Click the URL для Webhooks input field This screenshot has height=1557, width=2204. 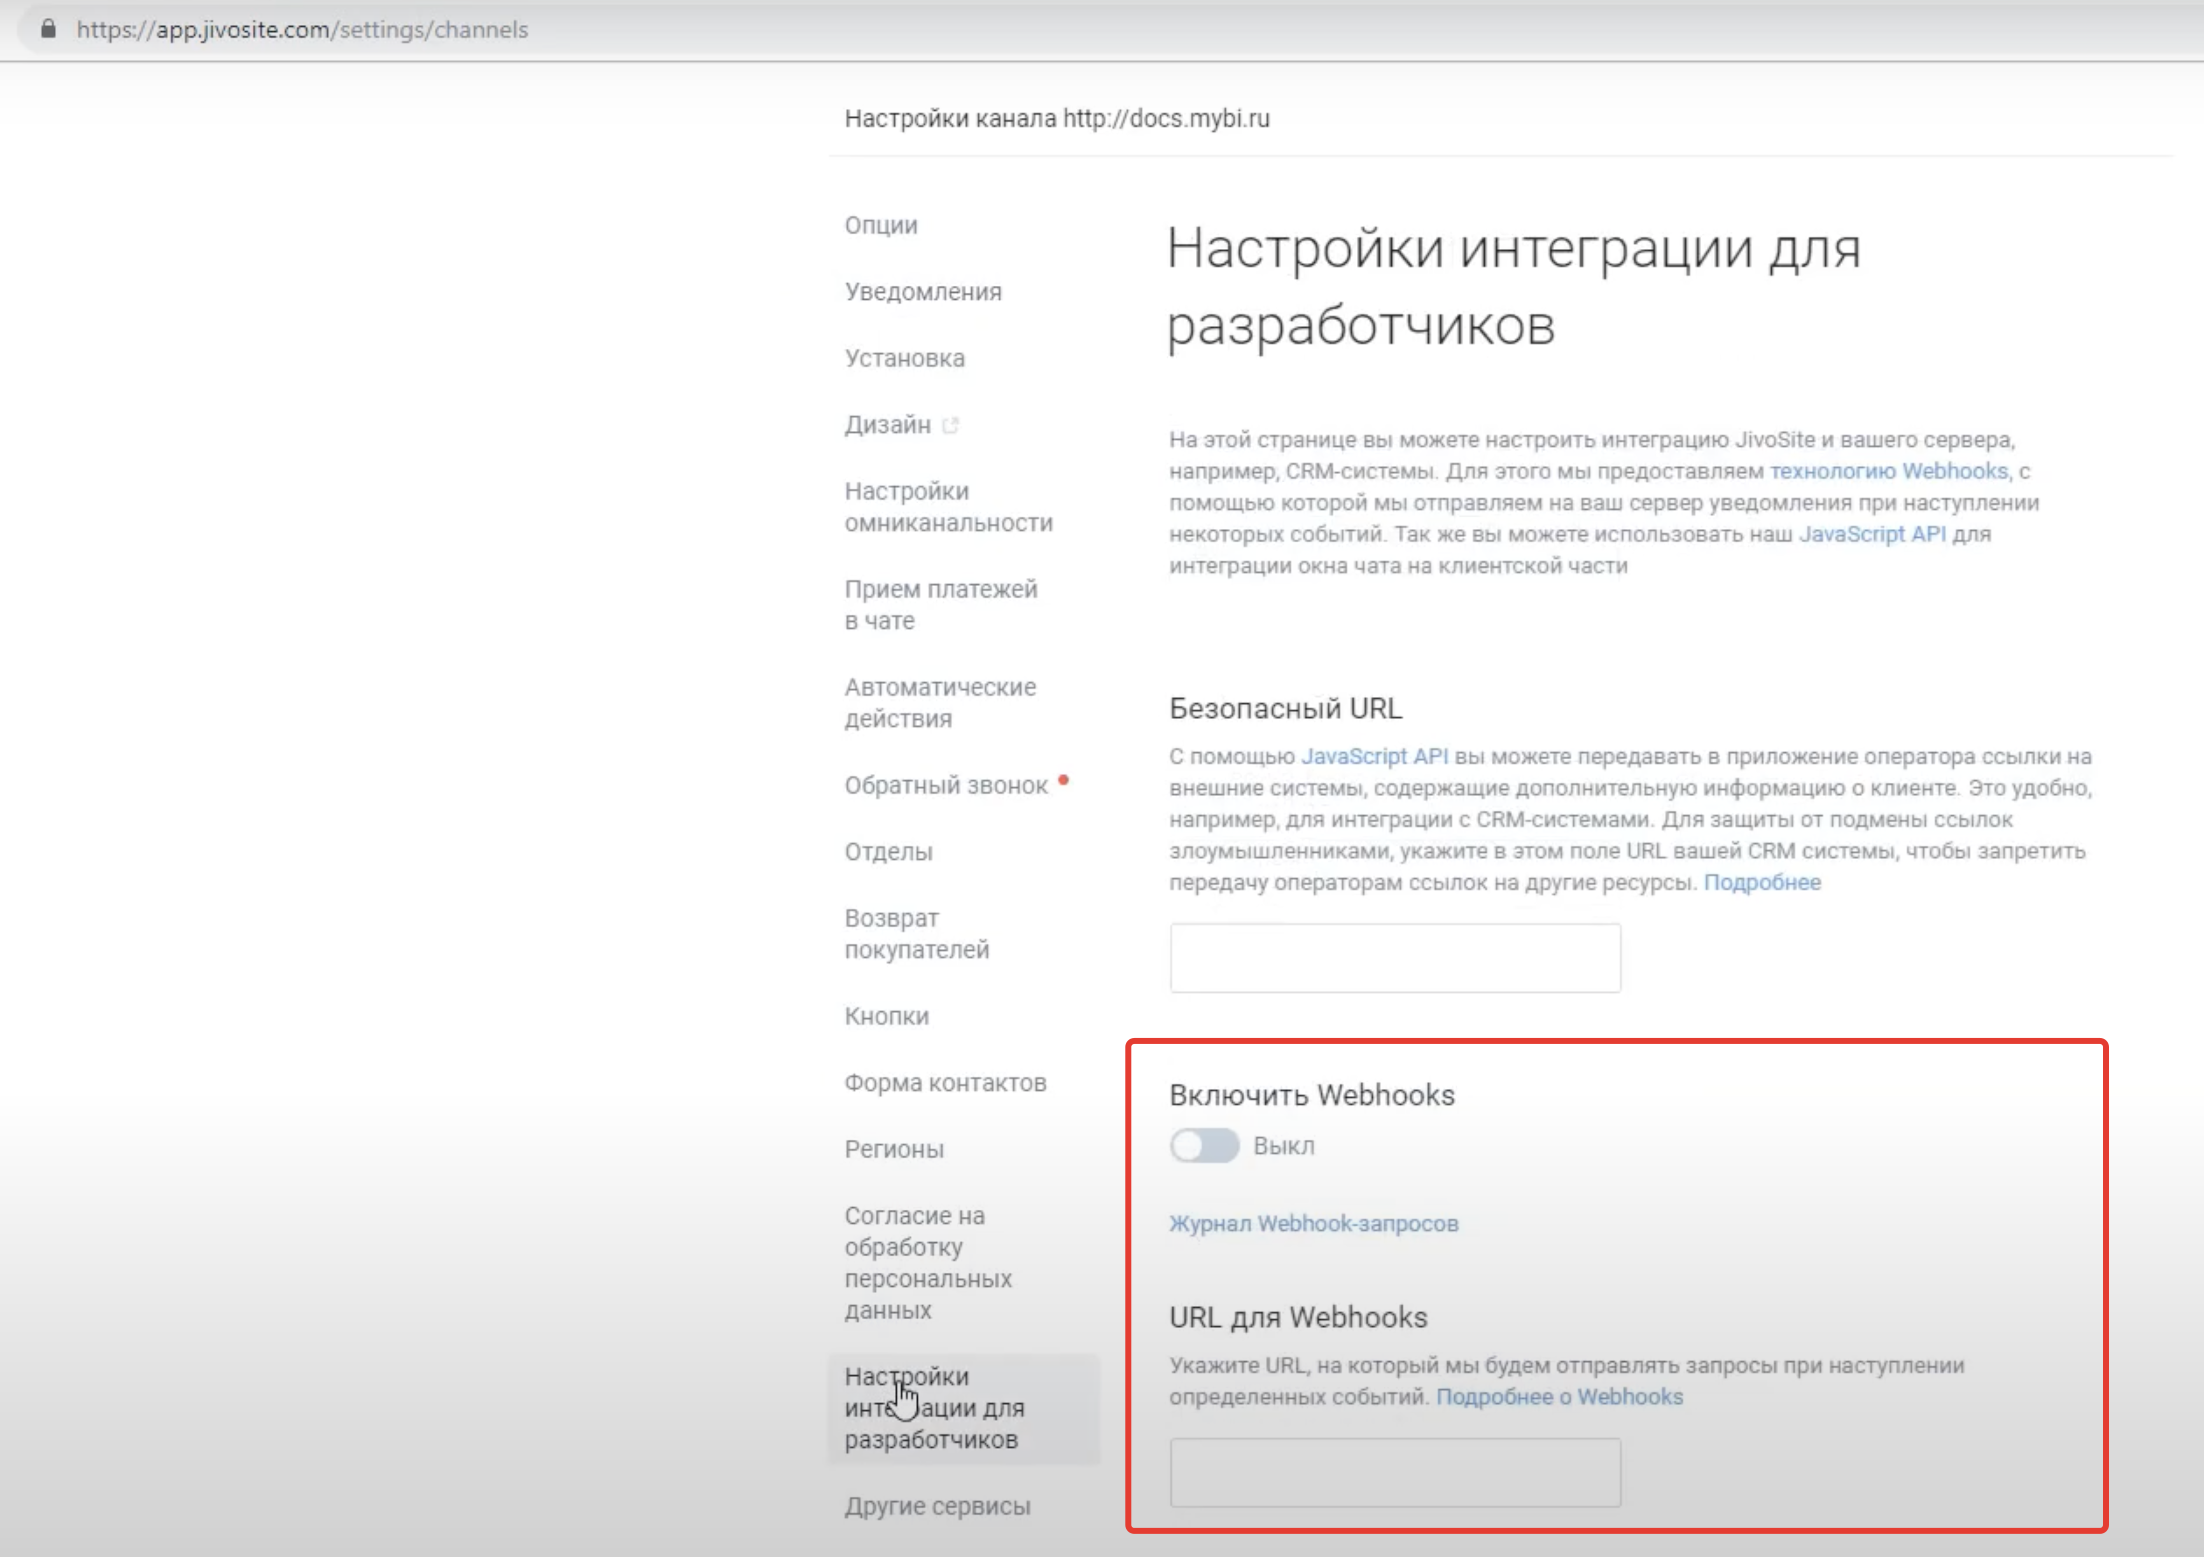1395,1473
